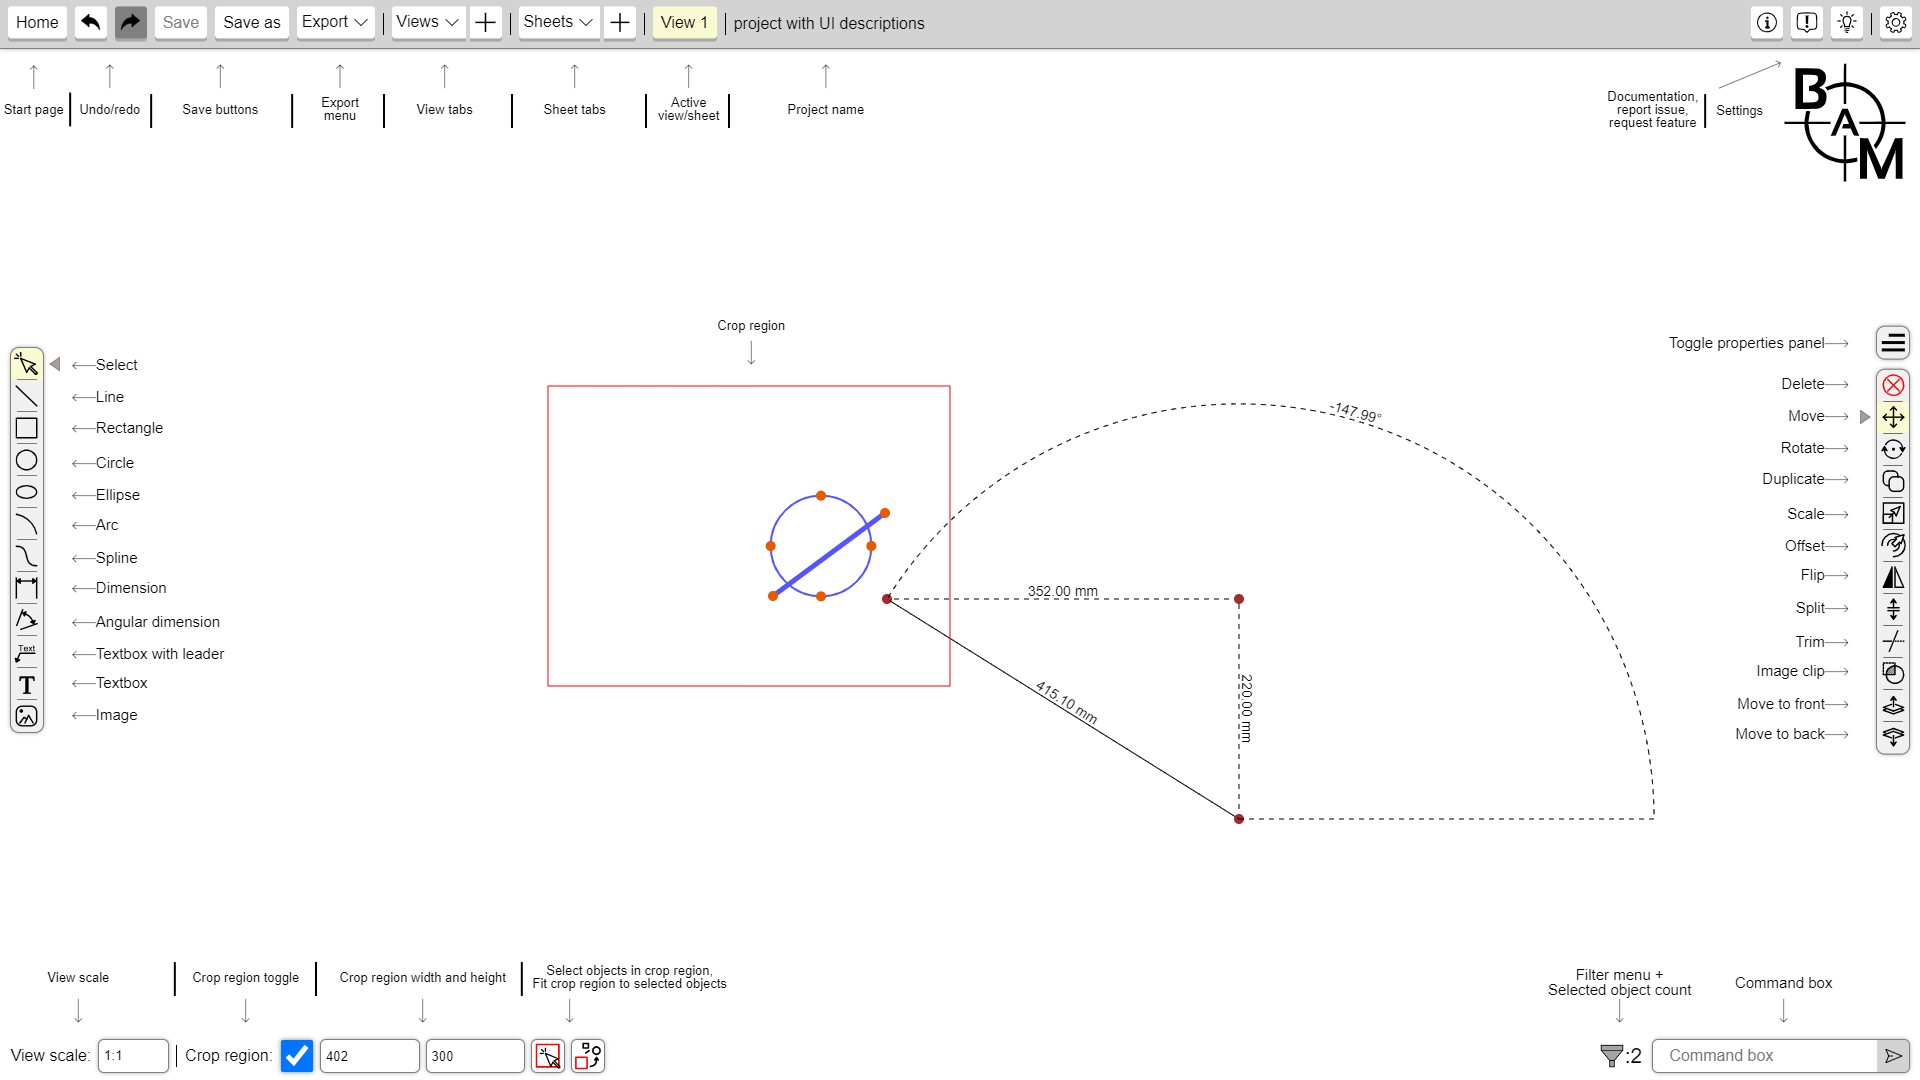Pick the Angular dimension tool

tap(27, 620)
